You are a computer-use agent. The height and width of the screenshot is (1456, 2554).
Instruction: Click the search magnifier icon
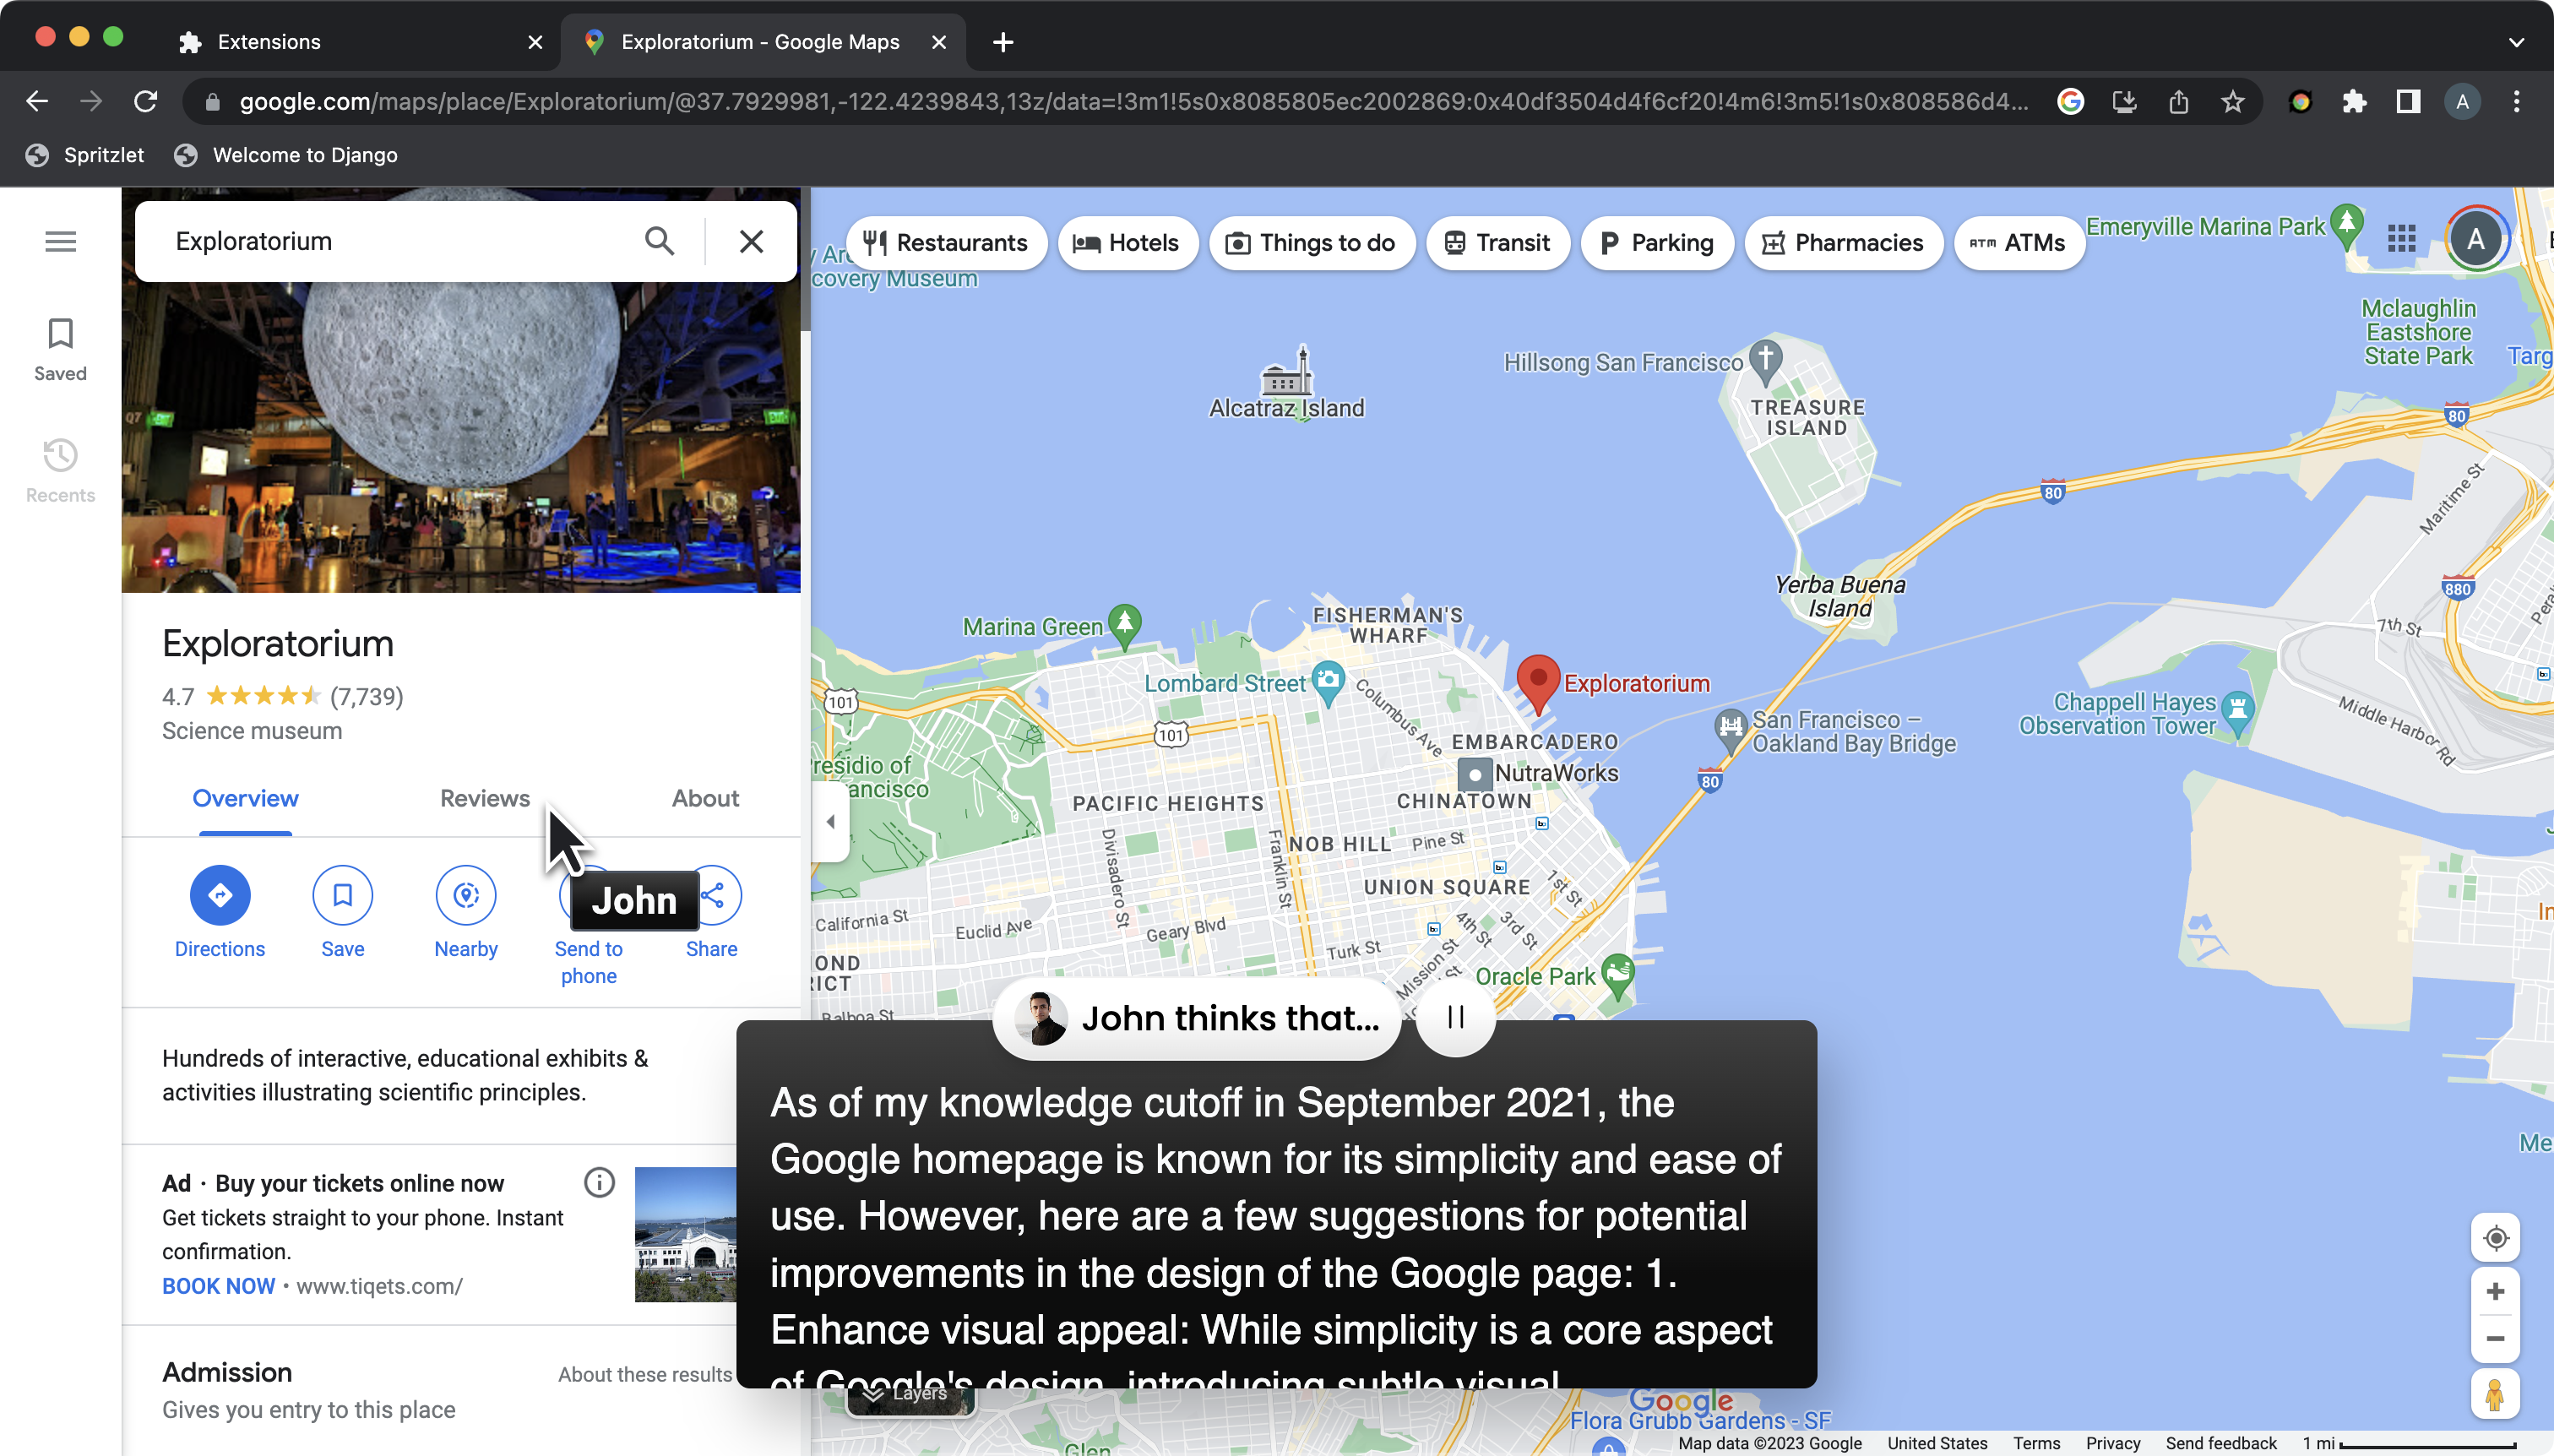tap(659, 241)
